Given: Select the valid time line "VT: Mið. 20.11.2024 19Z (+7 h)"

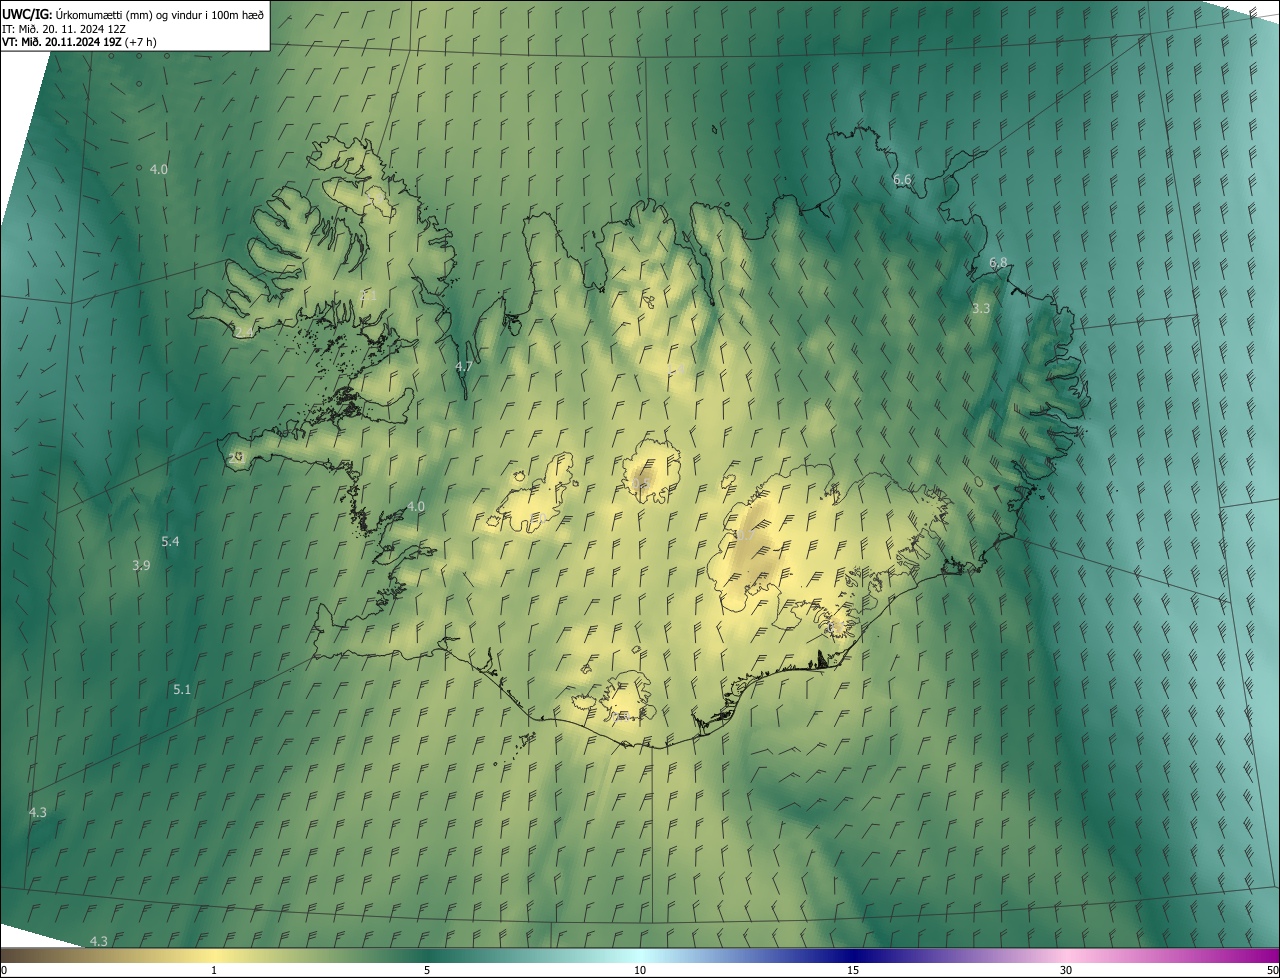Looking at the screenshot, I should (79, 42).
